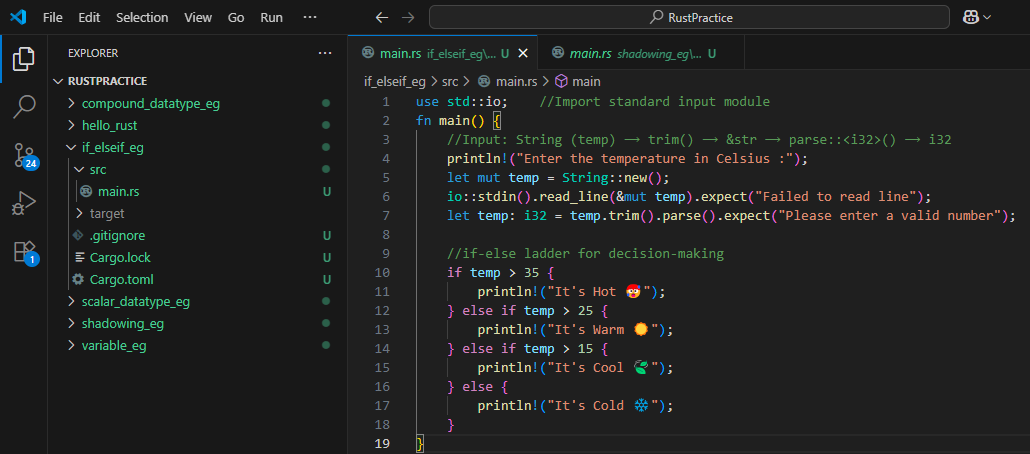Open the Search view in activity bar

[24, 106]
